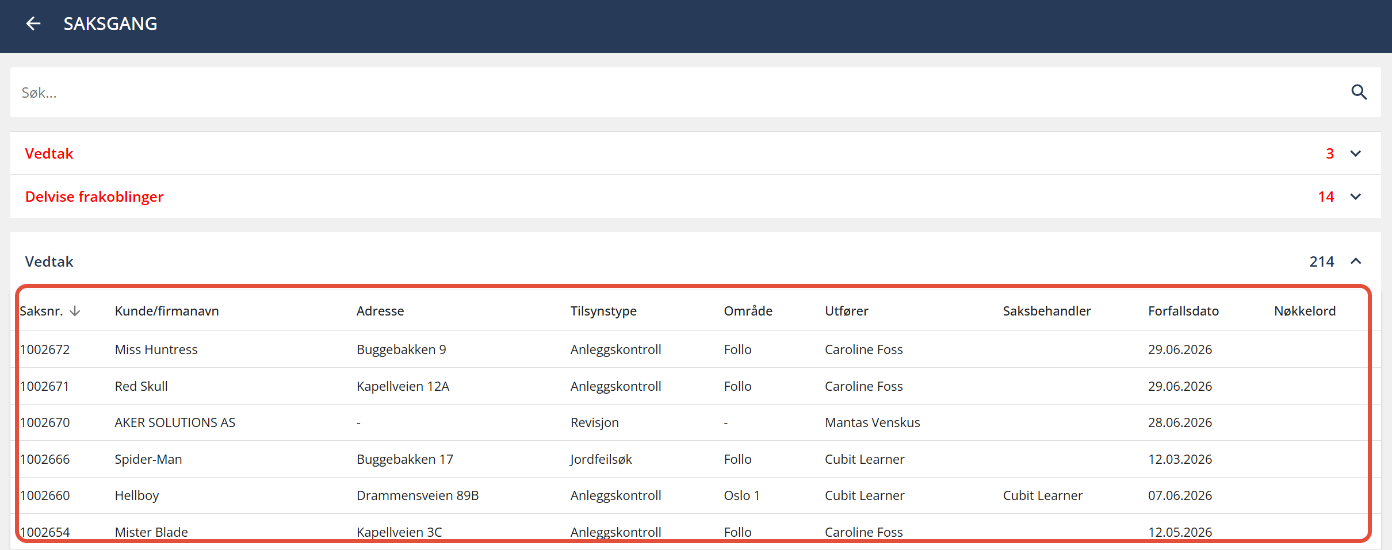Collapse the Vedtak 214 section chevron
The height and width of the screenshot is (550, 1392).
click(x=1356, y=262)
